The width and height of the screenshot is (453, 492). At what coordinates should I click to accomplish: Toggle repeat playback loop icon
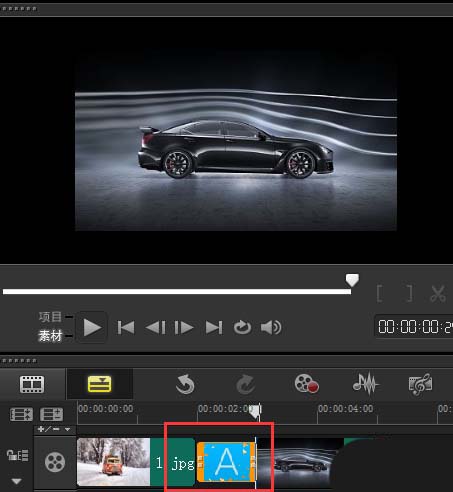(x=242, y=327)
